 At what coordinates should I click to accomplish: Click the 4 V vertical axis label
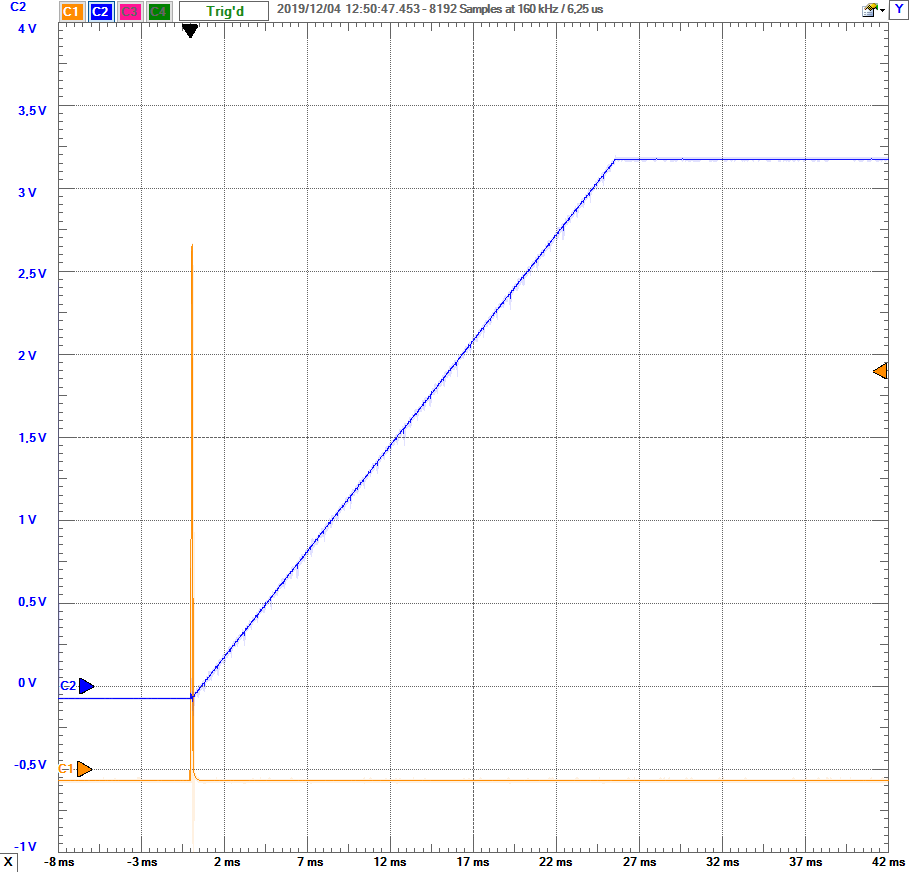coord(28,28)
